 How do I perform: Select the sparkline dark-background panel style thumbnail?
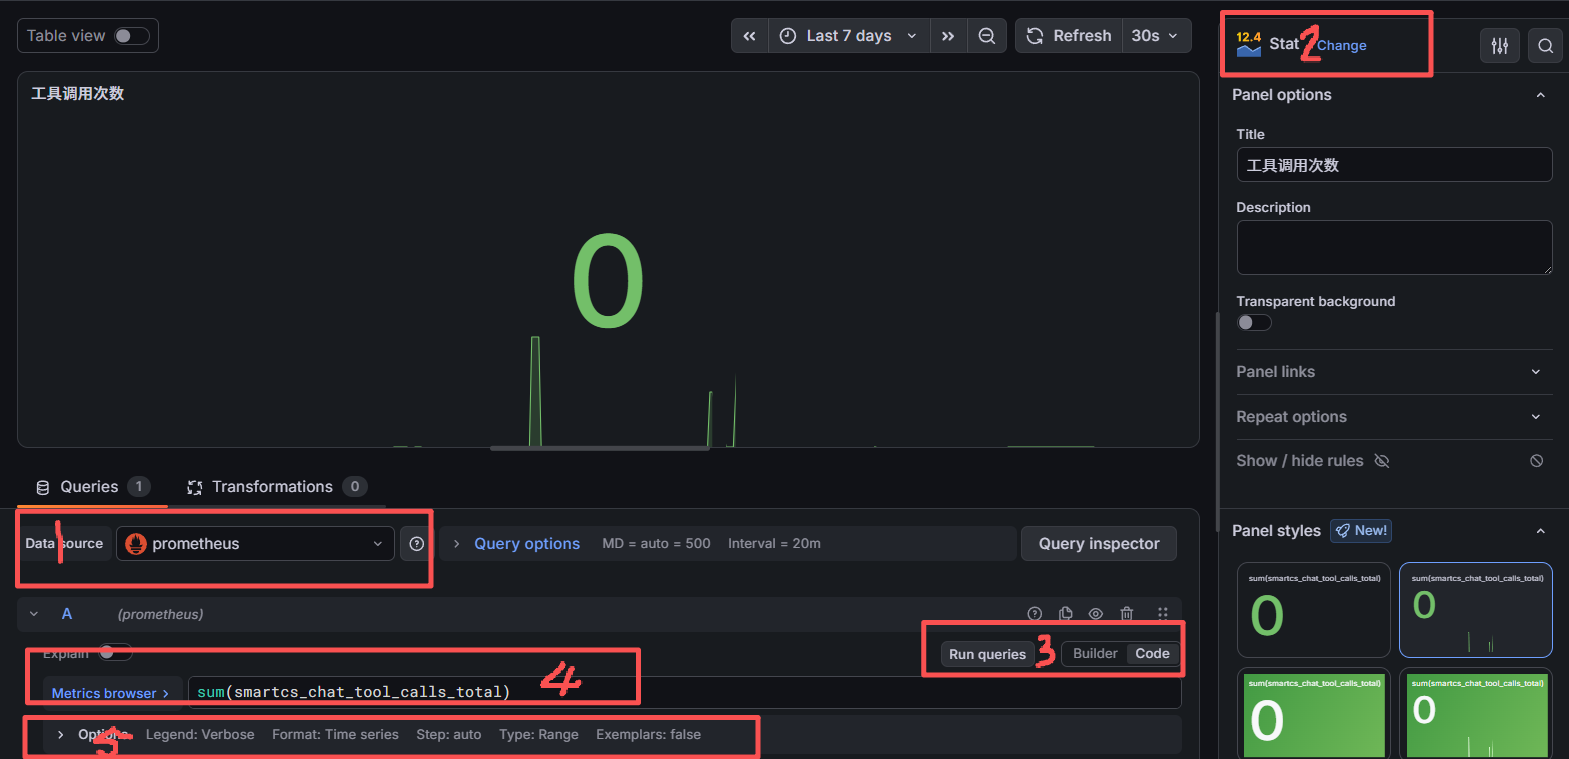[x=1476, y=610]
